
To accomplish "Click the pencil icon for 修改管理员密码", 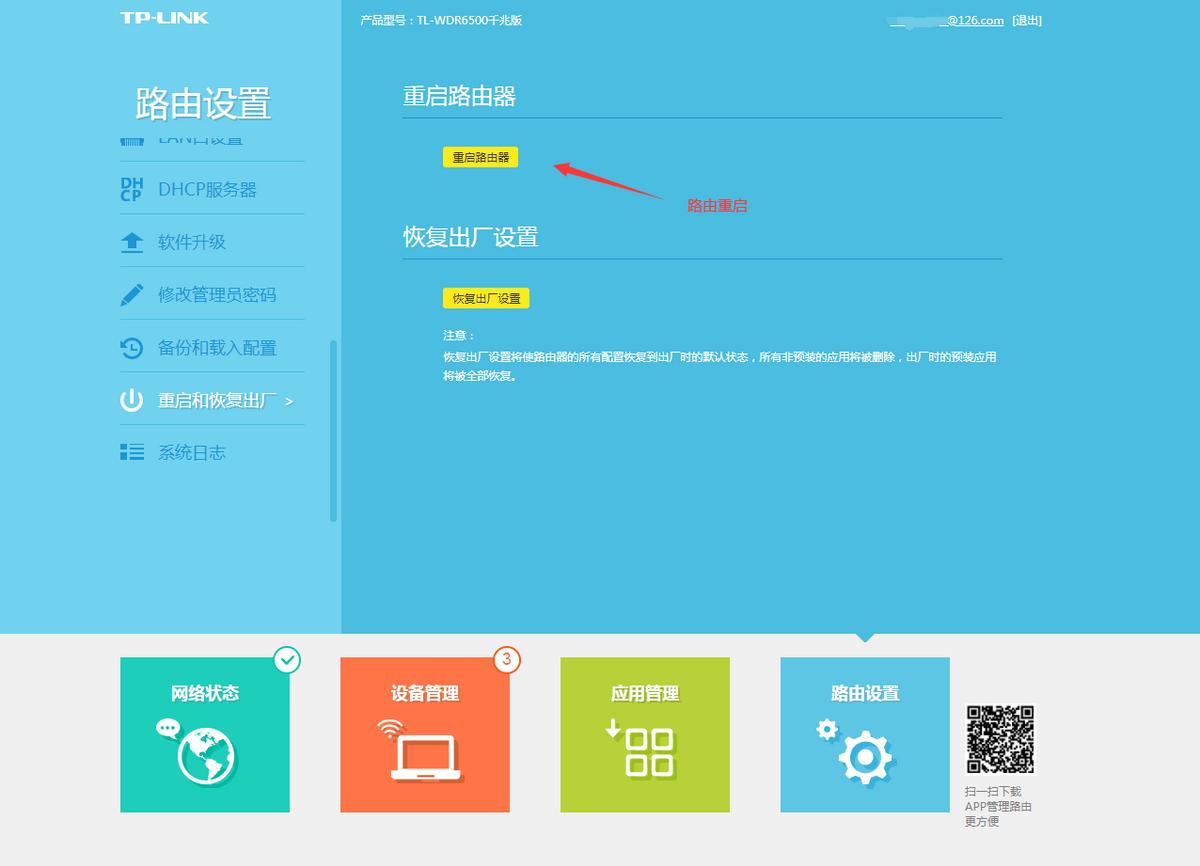I will point(133,293).
